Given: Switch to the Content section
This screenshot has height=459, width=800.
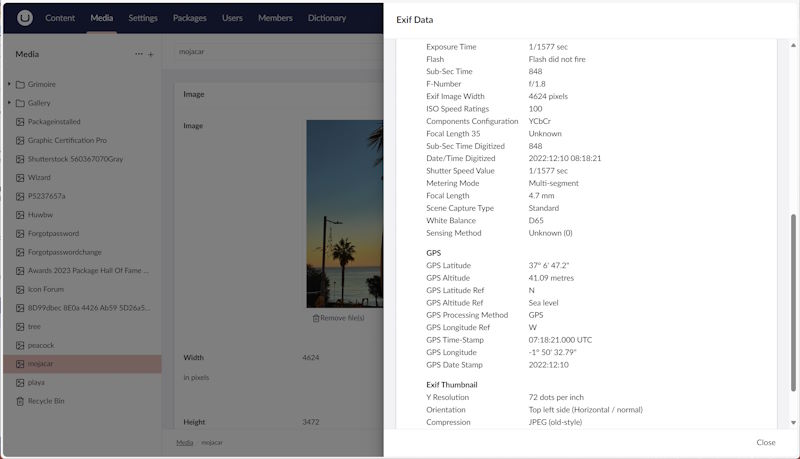Looking at the screenshot, I should (60, 18).
